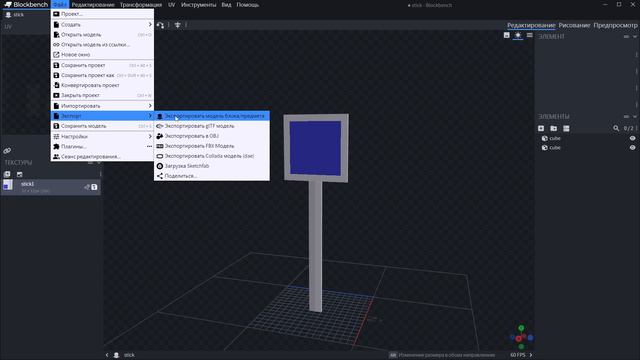Click the plugin puzzle icon beside Плагины
This screenshot has width=640, height=360.
point(56,147)
